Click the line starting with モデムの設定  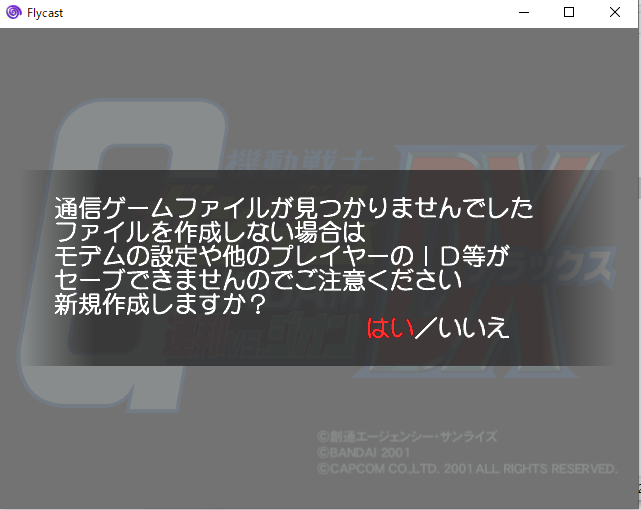point(282,256)
